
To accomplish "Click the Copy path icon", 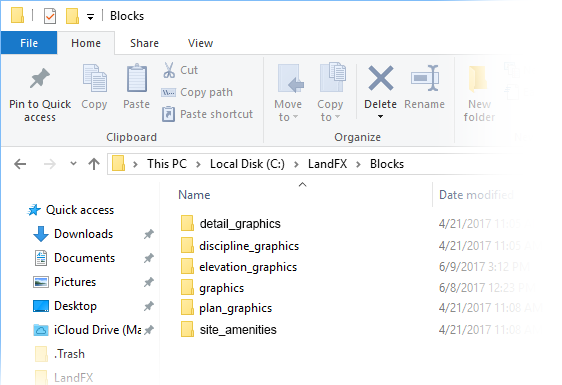I will [x=168, y=92].
